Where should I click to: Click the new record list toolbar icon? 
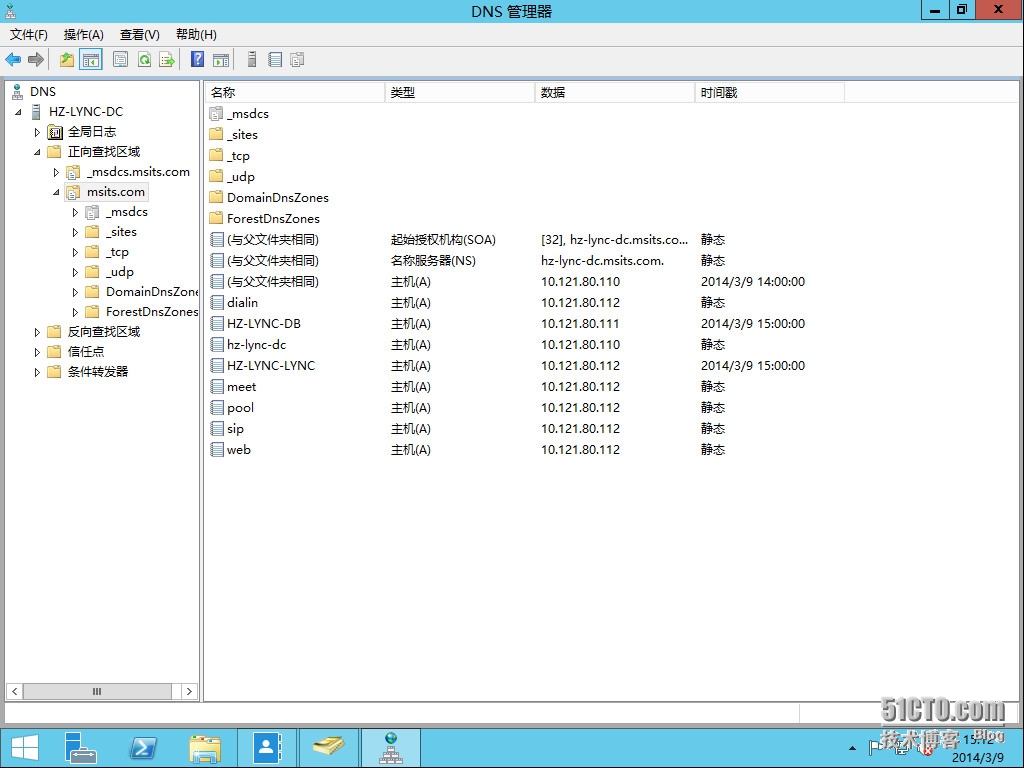coord(275,60)
